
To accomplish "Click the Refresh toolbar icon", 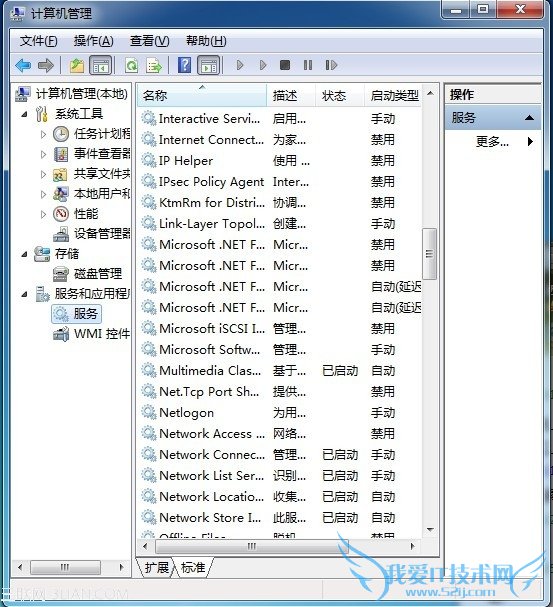I will point(132,65).
